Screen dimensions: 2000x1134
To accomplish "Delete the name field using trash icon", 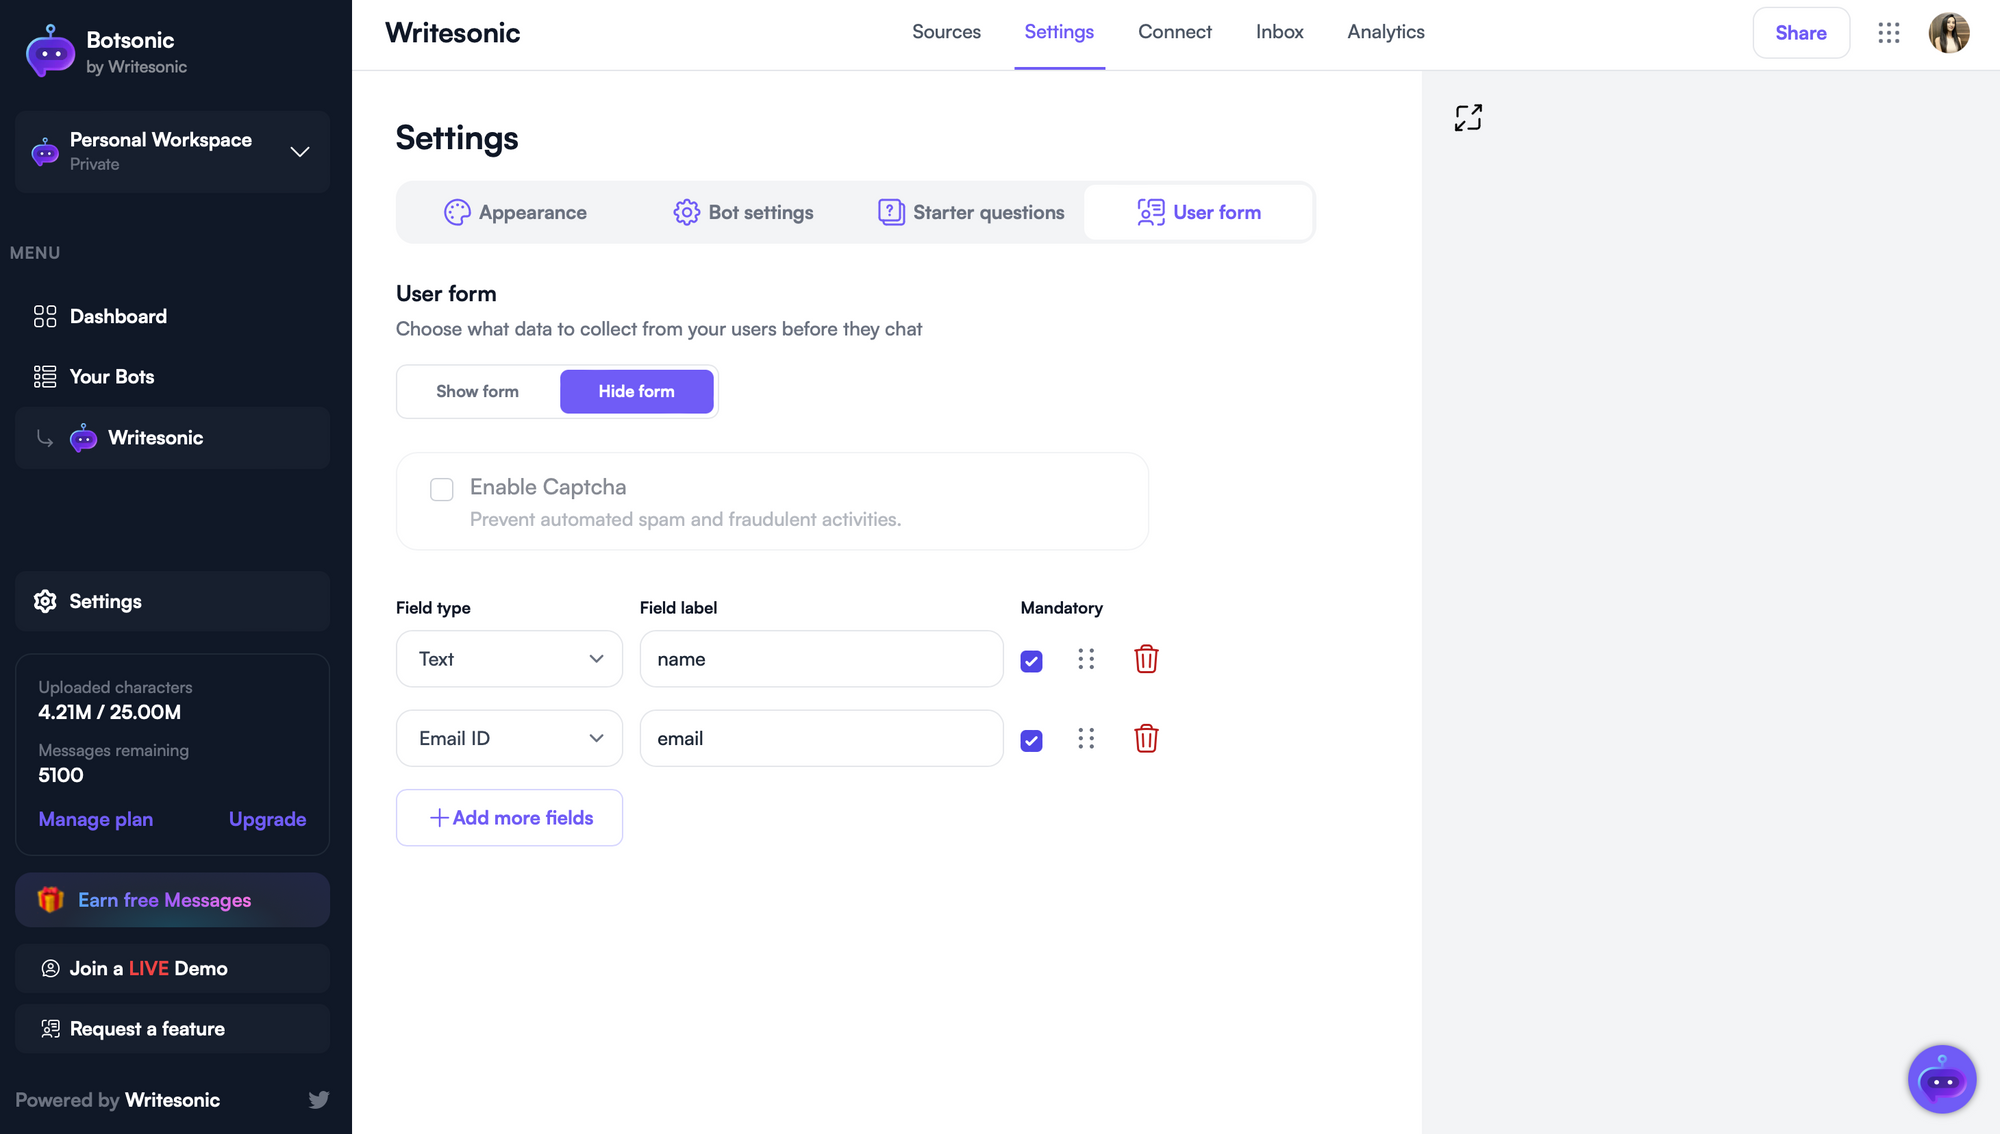I will click(x=1146, y=659).
